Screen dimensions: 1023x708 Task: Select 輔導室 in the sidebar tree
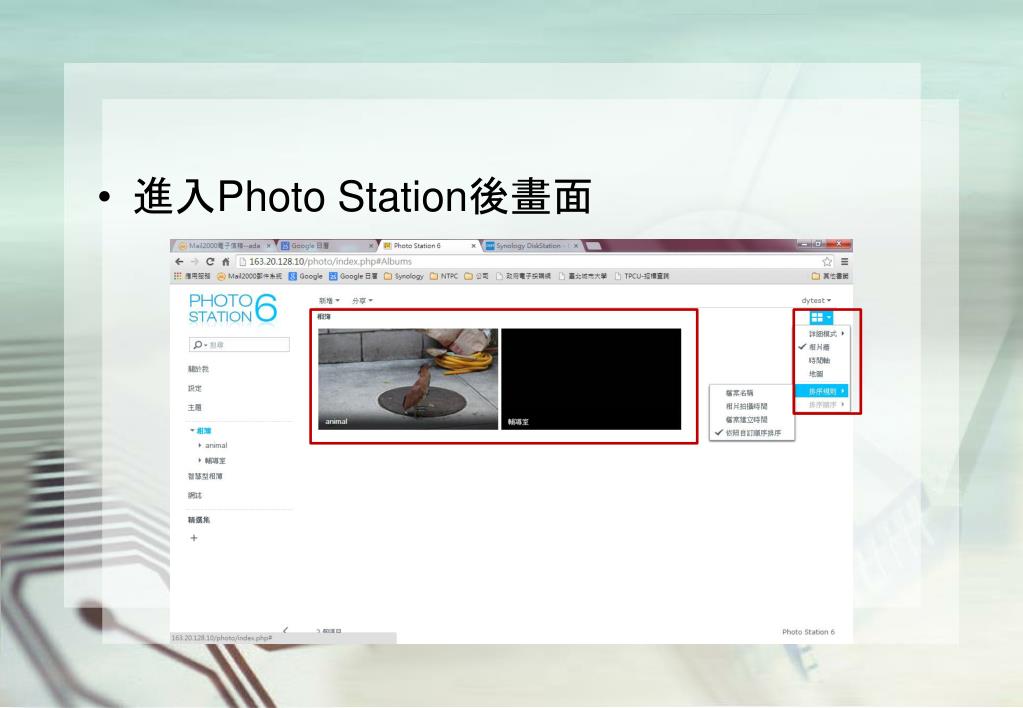click(x=215, y=460)
